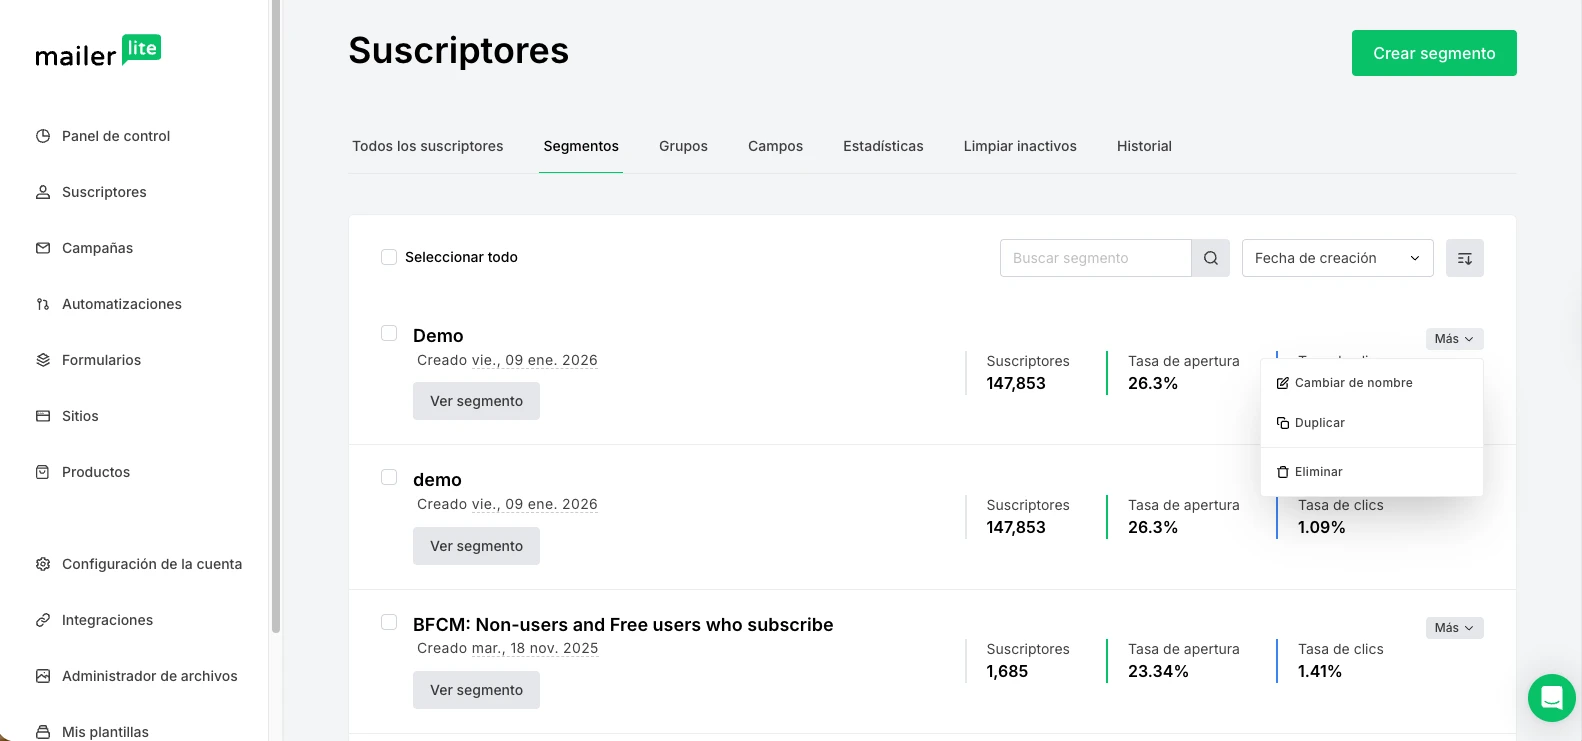Open the Fecha de creación sort dropdown

pos(1337,258)
